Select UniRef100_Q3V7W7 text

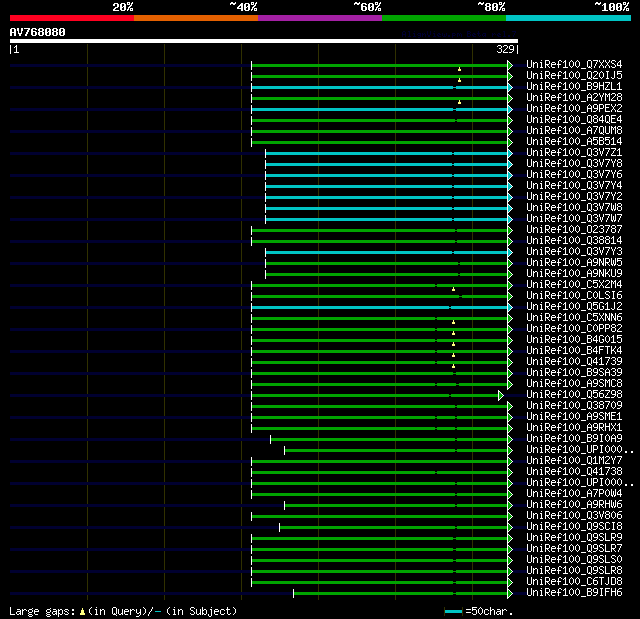[574, 219]
